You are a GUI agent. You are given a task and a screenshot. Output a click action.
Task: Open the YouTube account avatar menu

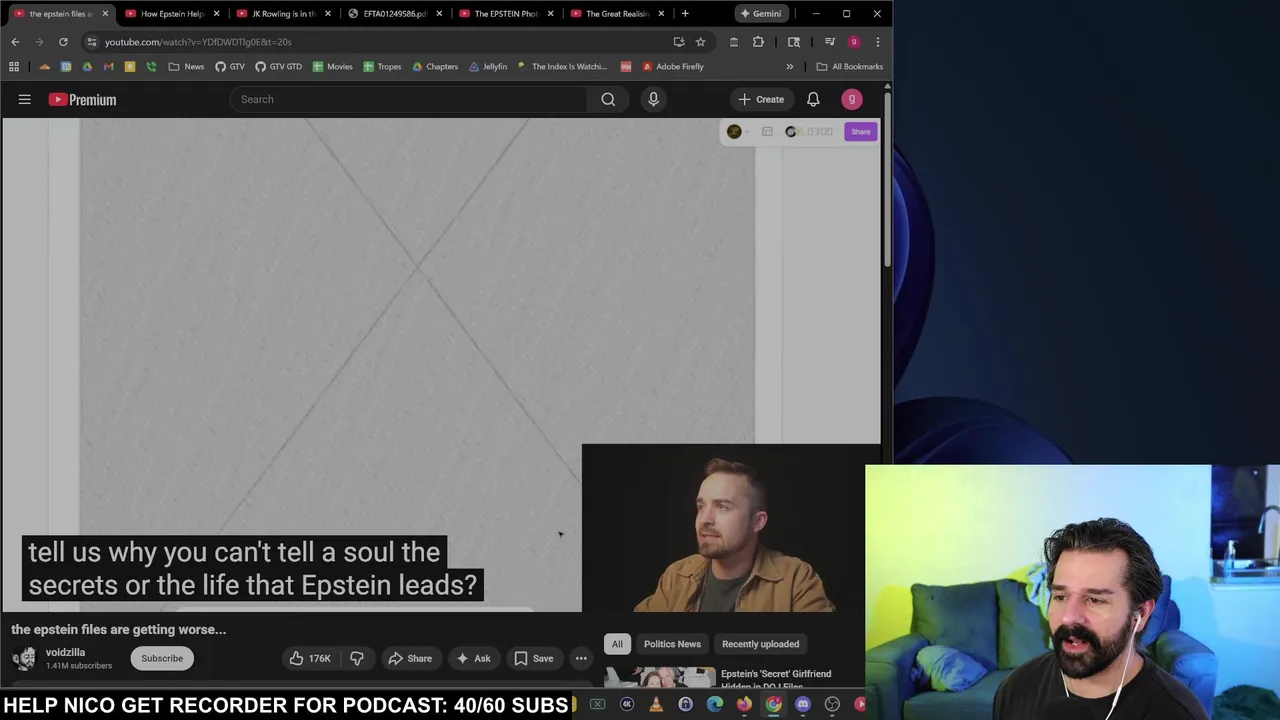(852, 99)
